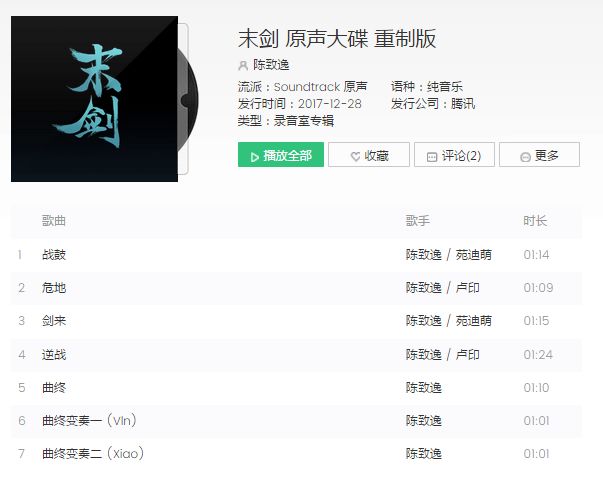Open singer 卢印 on the 危地 row
Screen dimensions: 603x499
[467, 288]
